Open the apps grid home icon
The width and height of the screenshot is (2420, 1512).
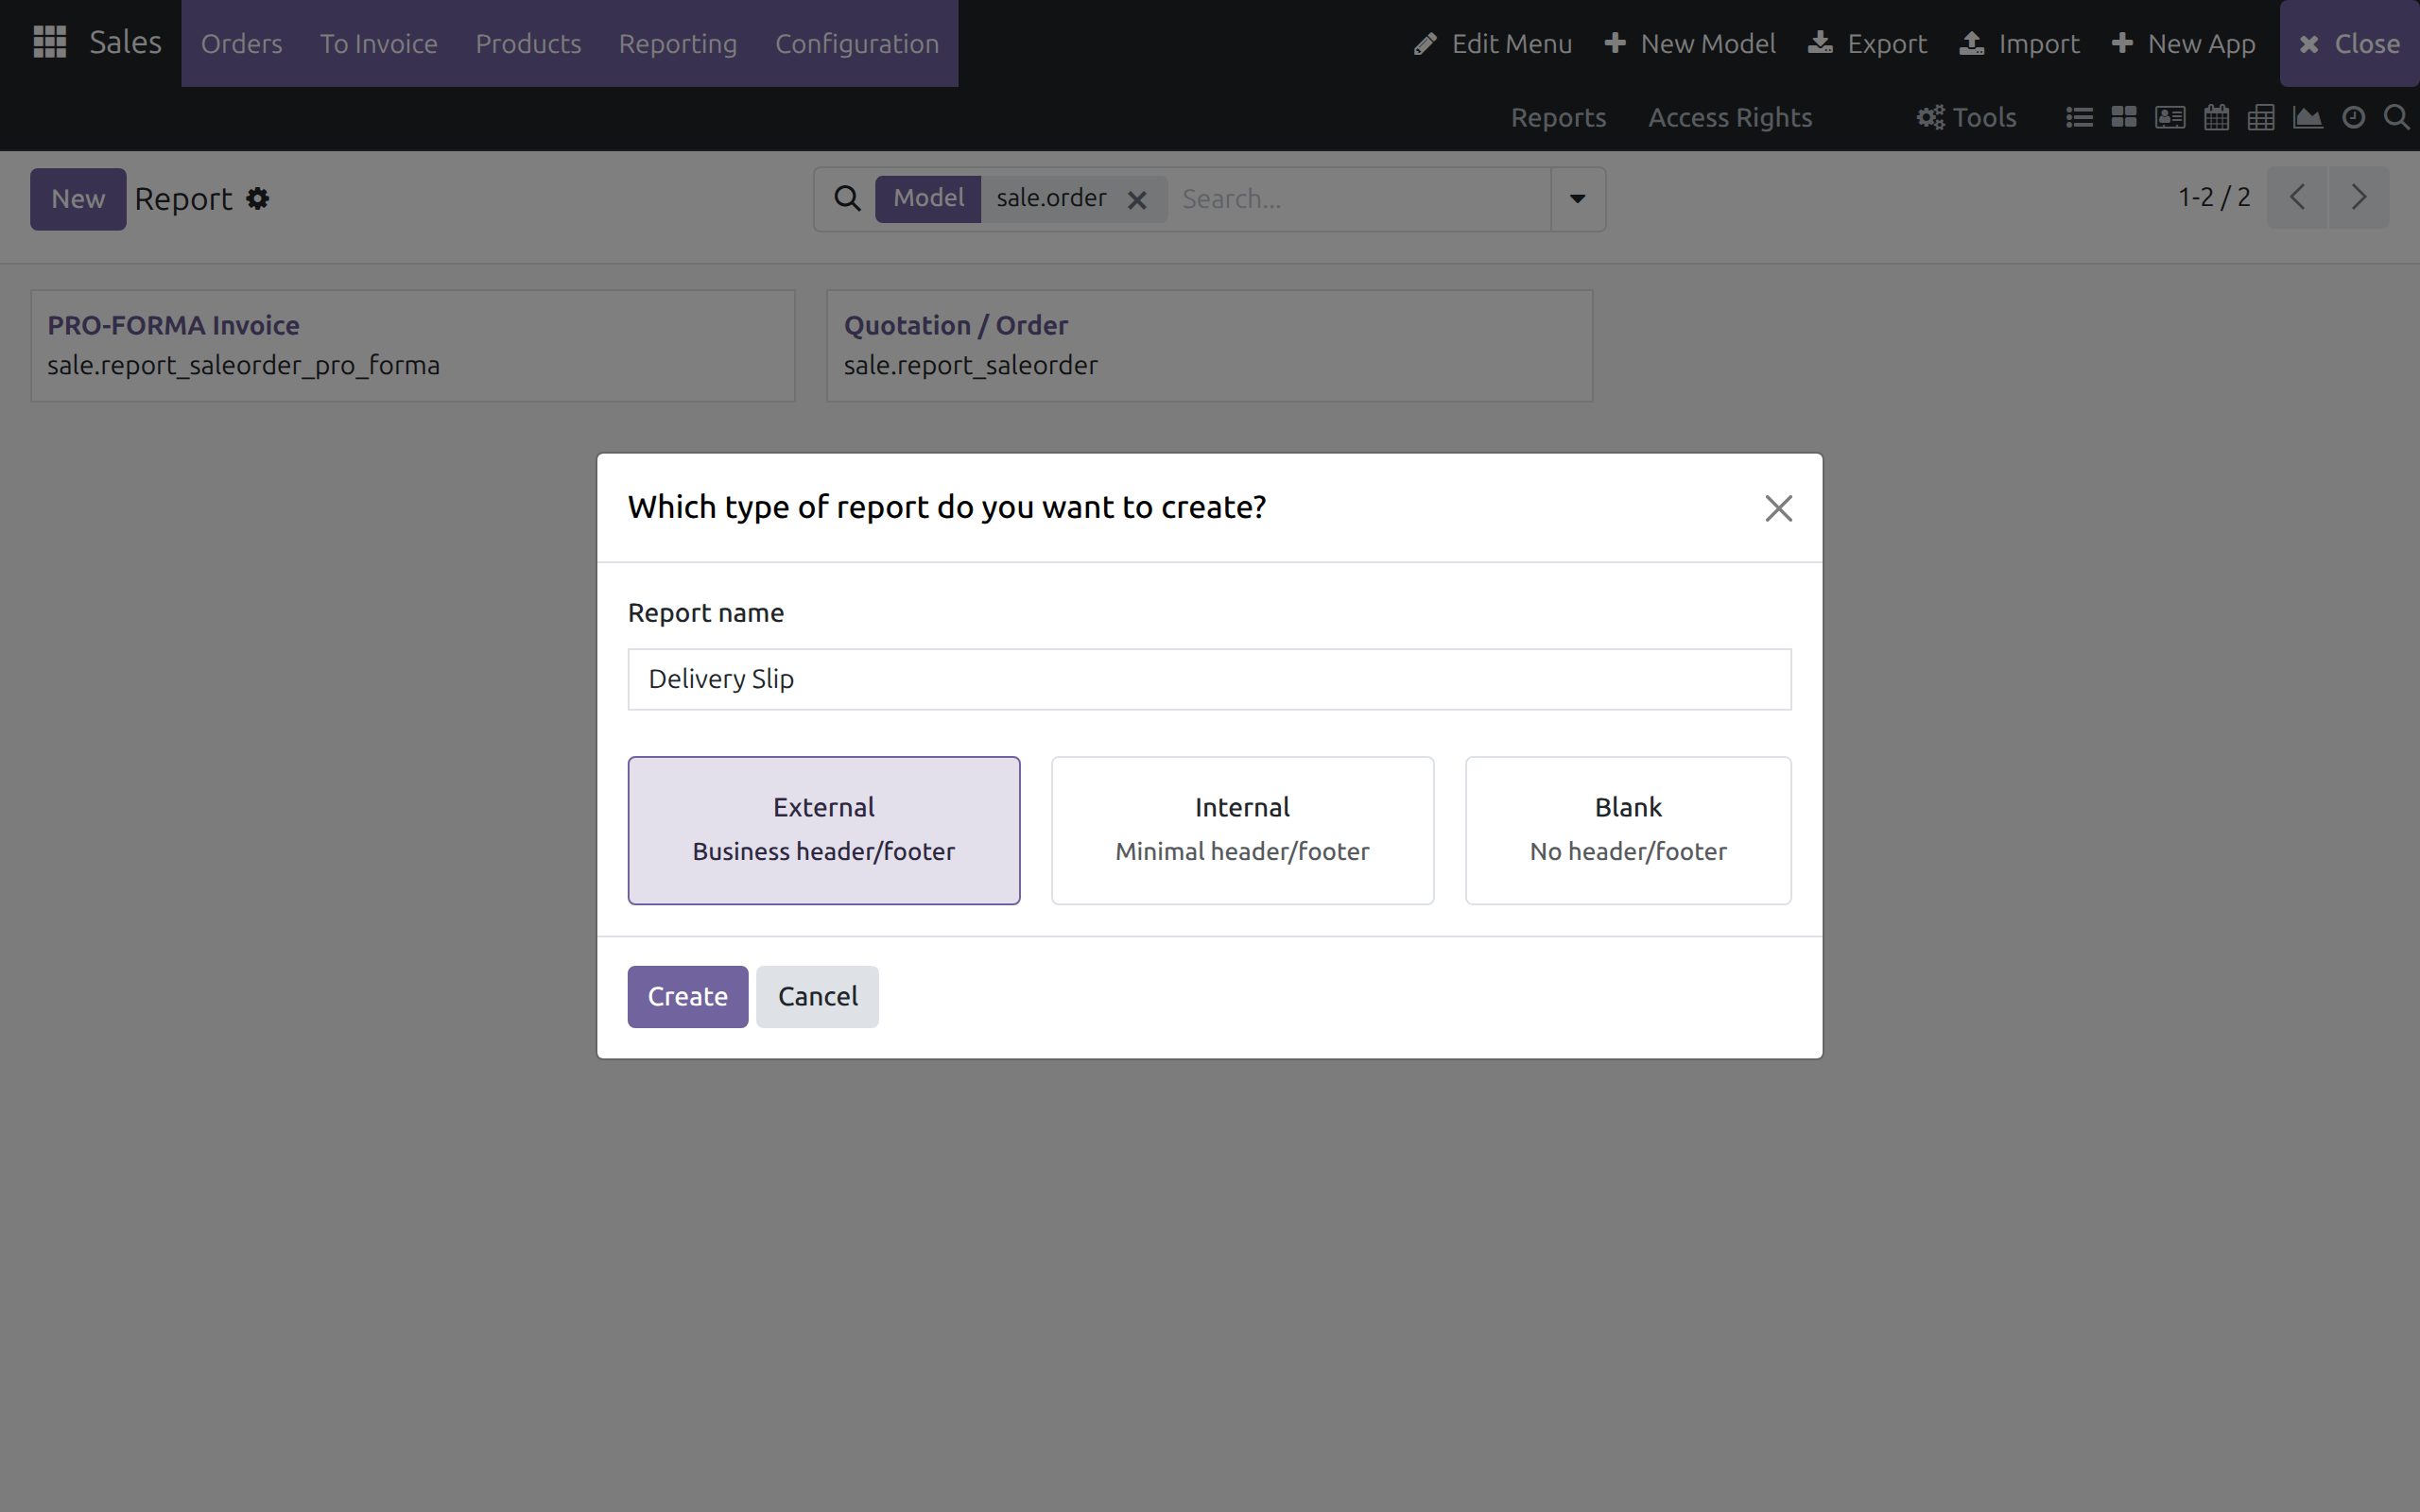click(x=49, y=42)
